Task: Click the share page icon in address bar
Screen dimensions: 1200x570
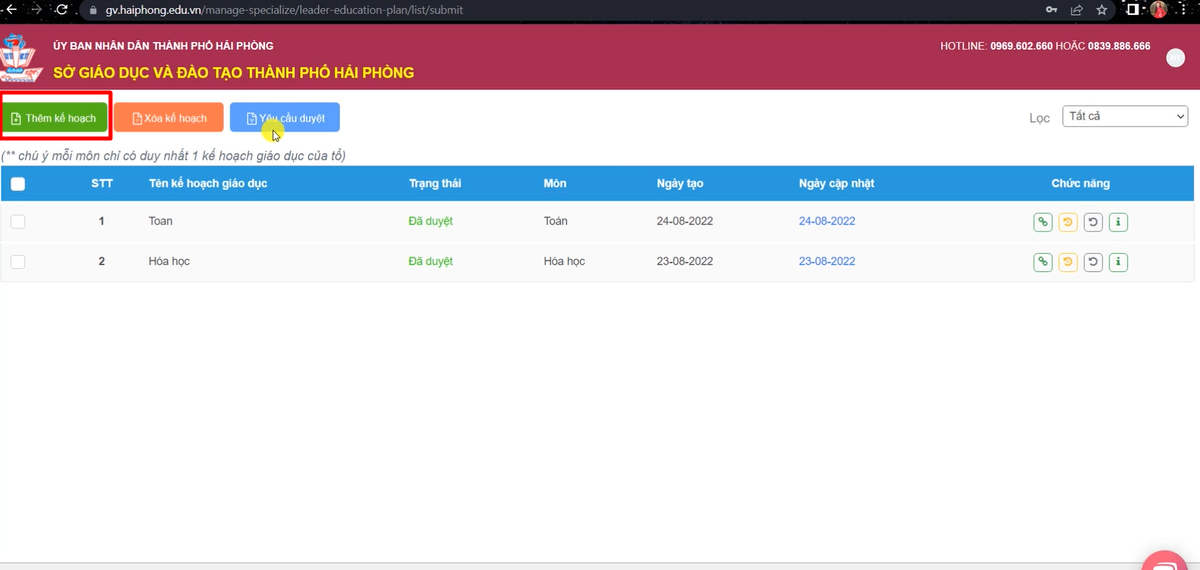Action: click(1077, 10)
